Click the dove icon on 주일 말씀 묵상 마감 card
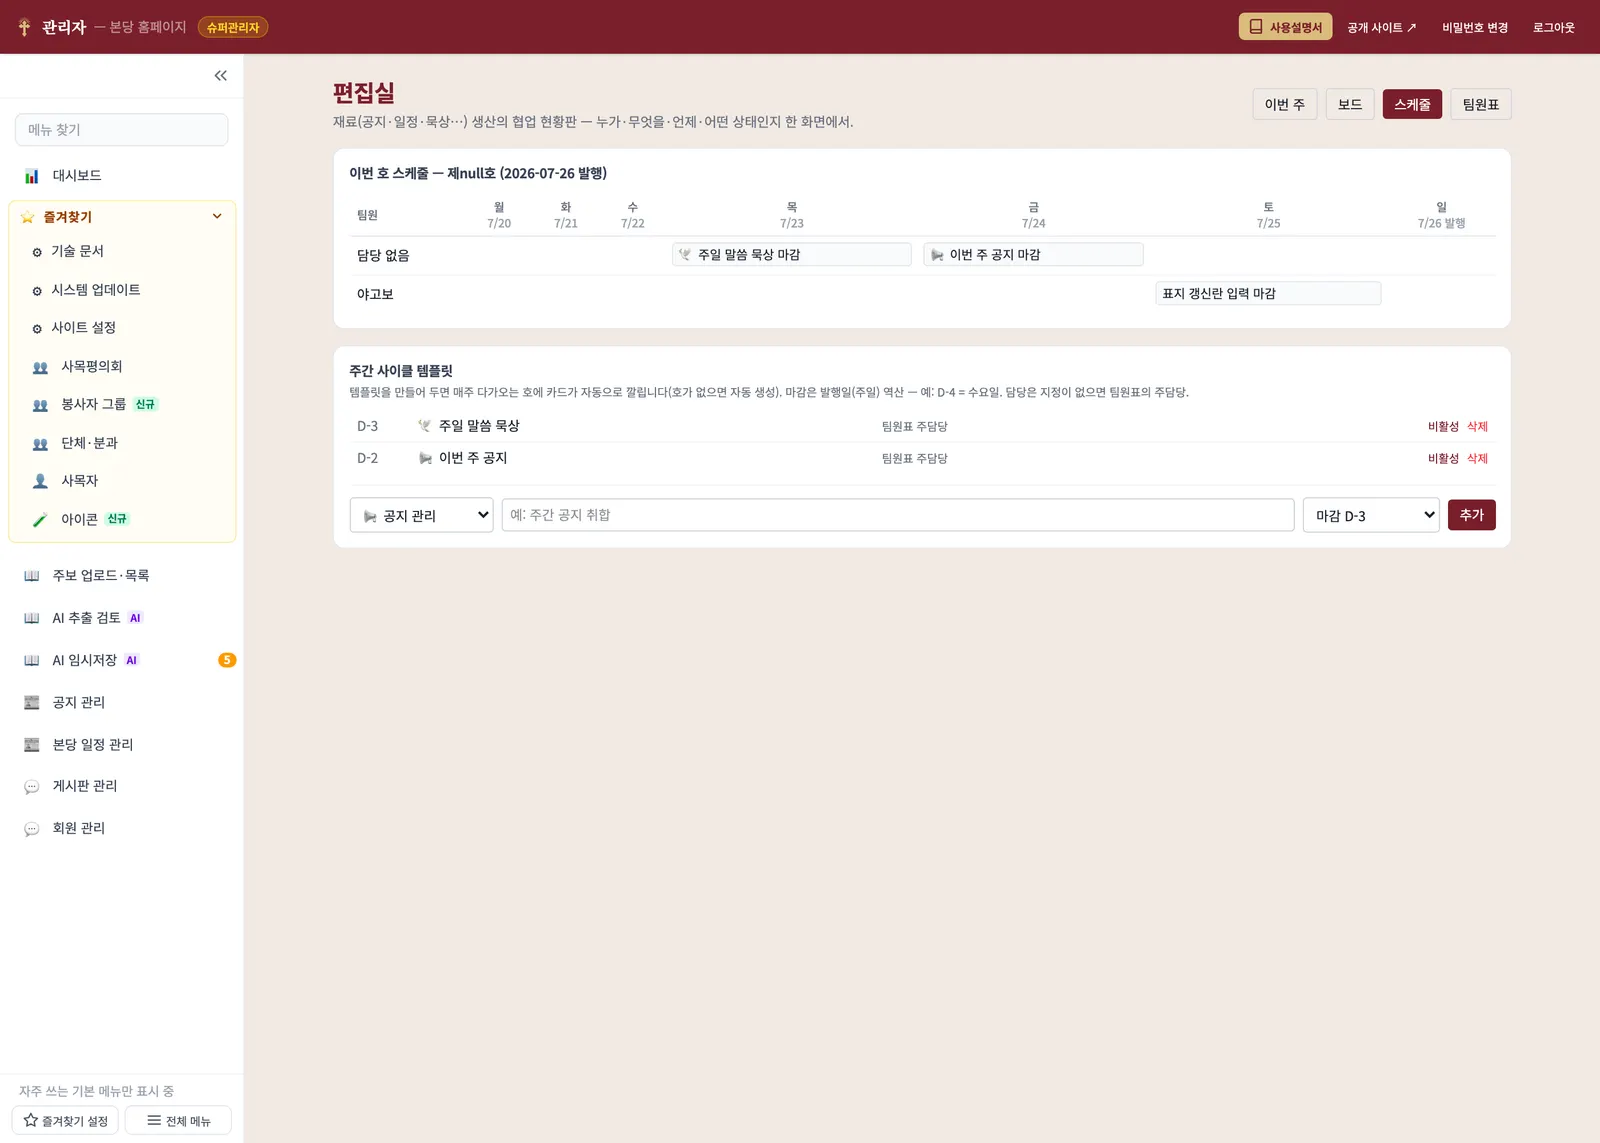 685,255
